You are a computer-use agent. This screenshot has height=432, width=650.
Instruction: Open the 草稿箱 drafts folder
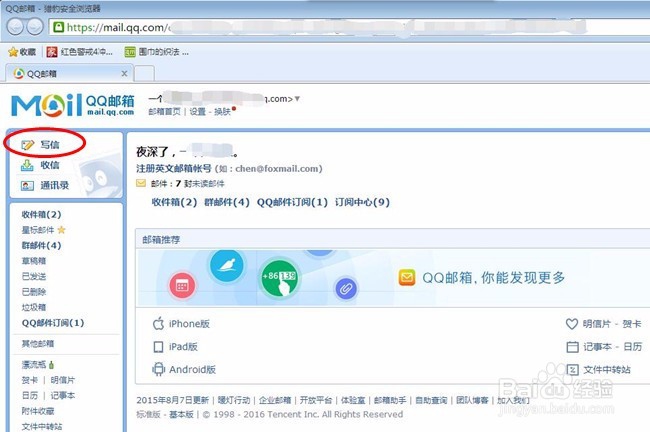click(34, 261)
